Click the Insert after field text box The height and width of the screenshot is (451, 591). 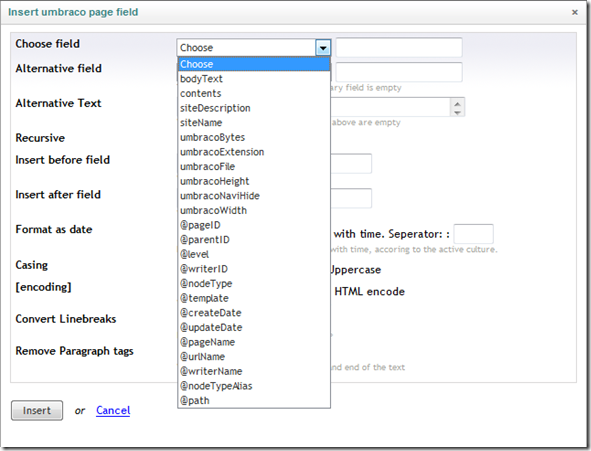(x=351, y=198)
